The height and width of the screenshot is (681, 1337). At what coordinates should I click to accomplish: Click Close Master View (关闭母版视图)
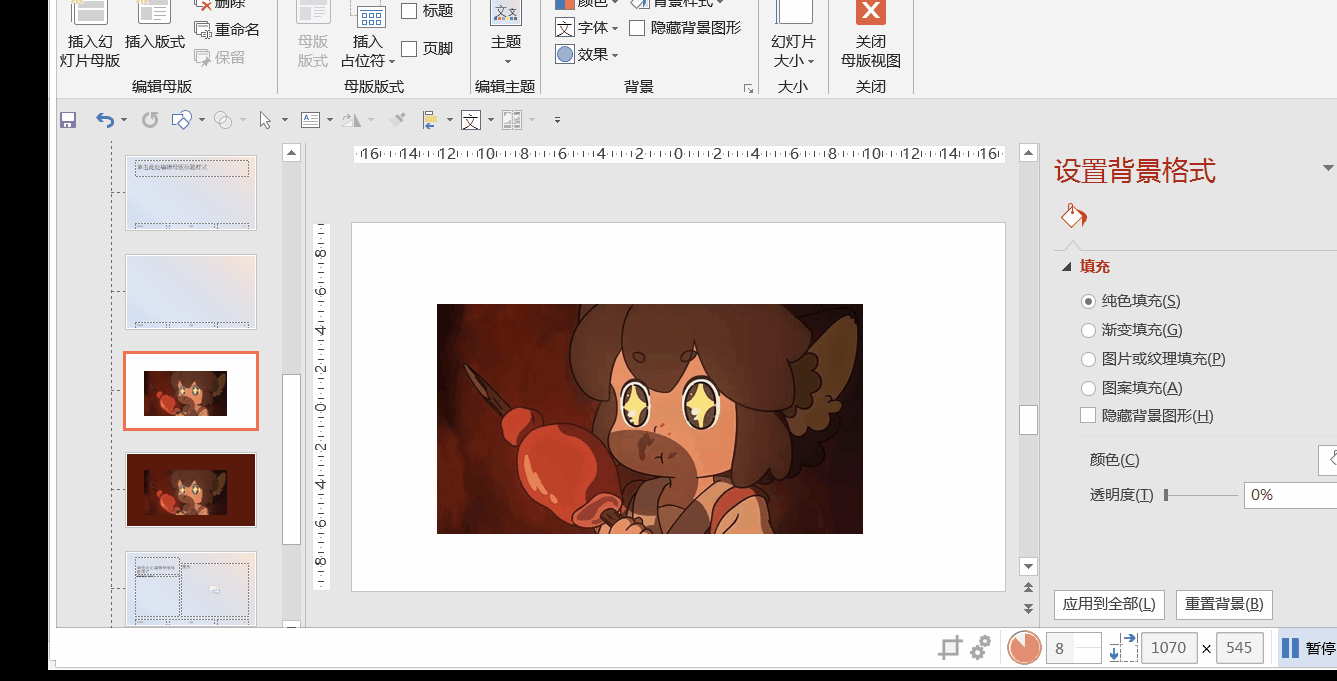[x=871, y=35]
